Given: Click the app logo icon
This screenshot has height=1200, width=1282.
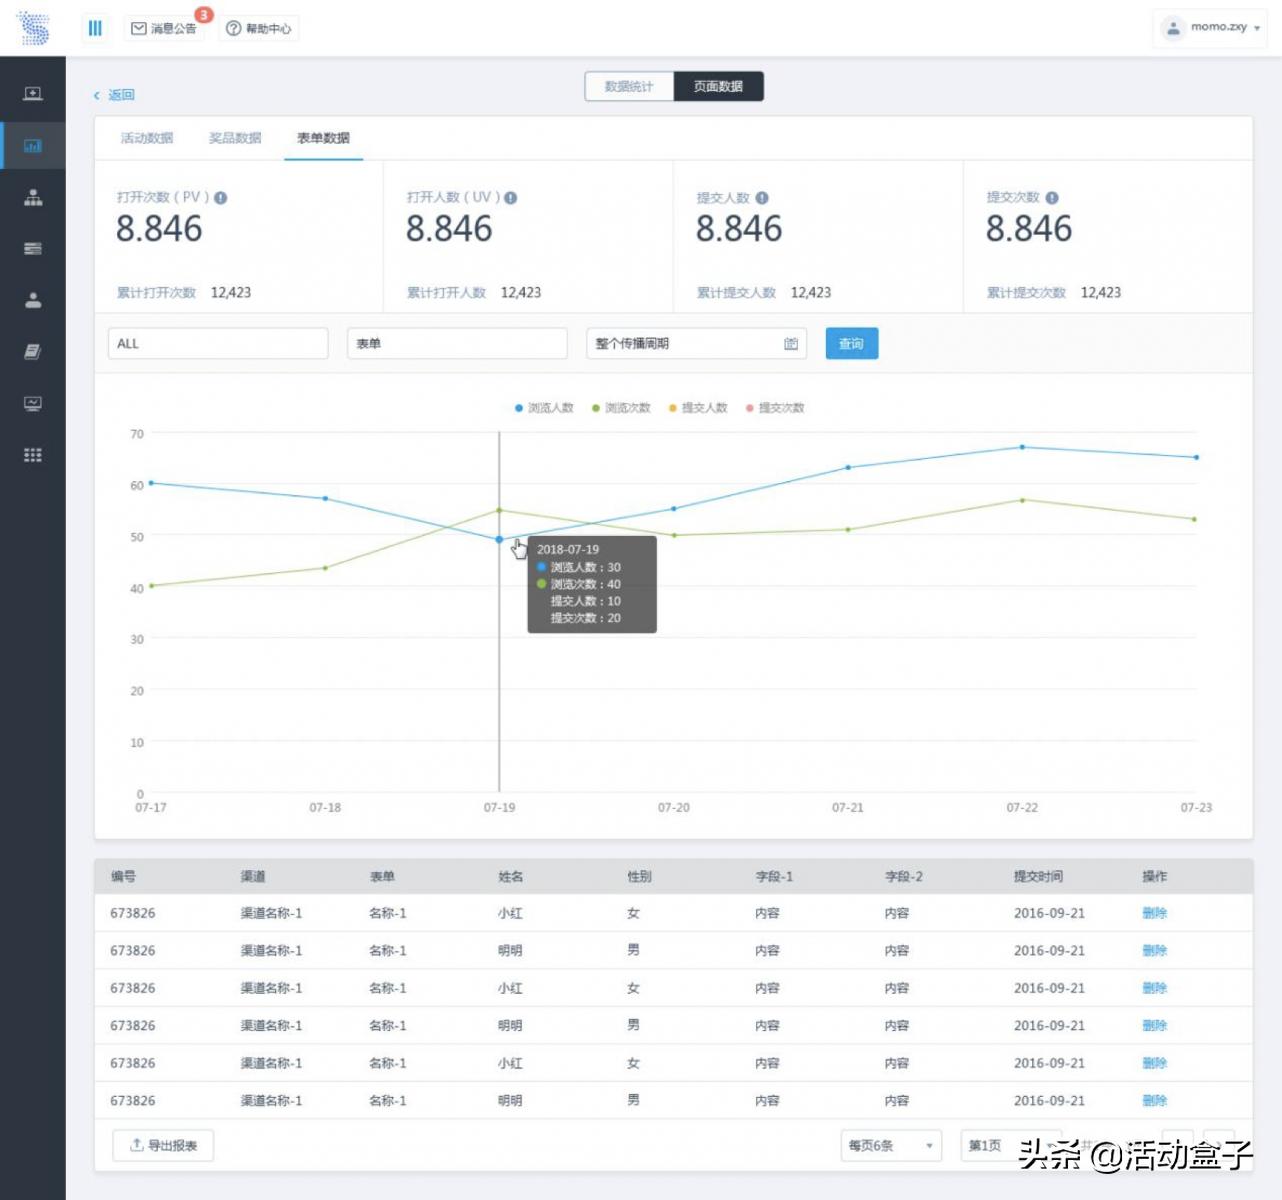Looking at the screenshot, I should [x=34, y=28].
